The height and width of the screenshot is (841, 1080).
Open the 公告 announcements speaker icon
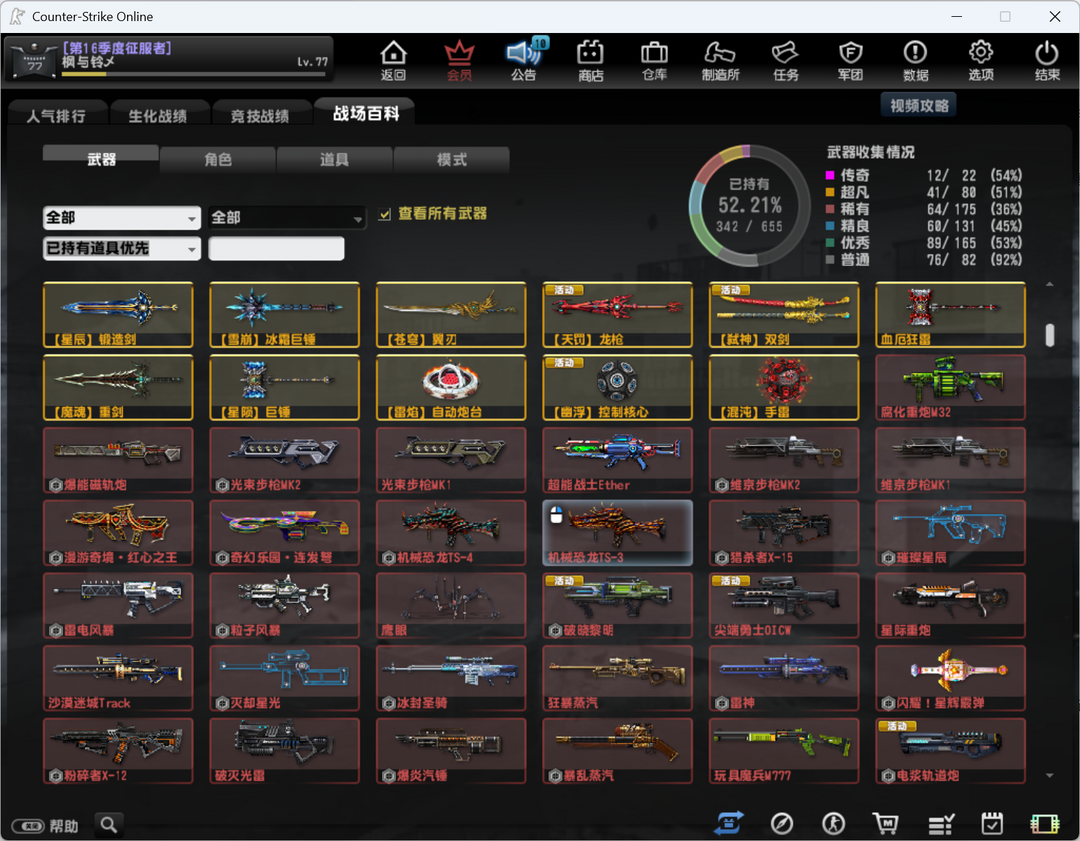click(525, 60)
